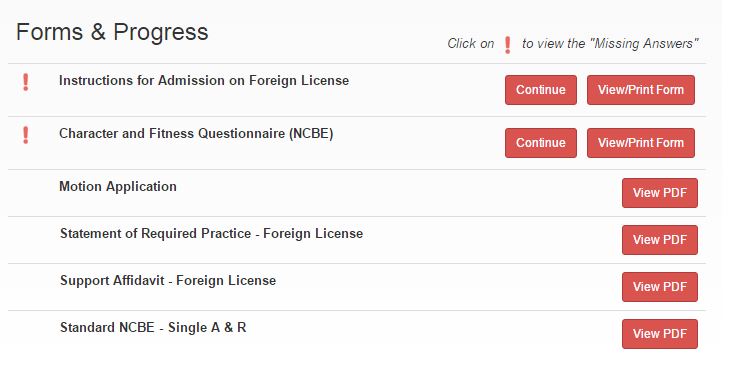The image size is (747, 380).
Task: View PDF for Motion Application
Action: (x=660, y=193)
